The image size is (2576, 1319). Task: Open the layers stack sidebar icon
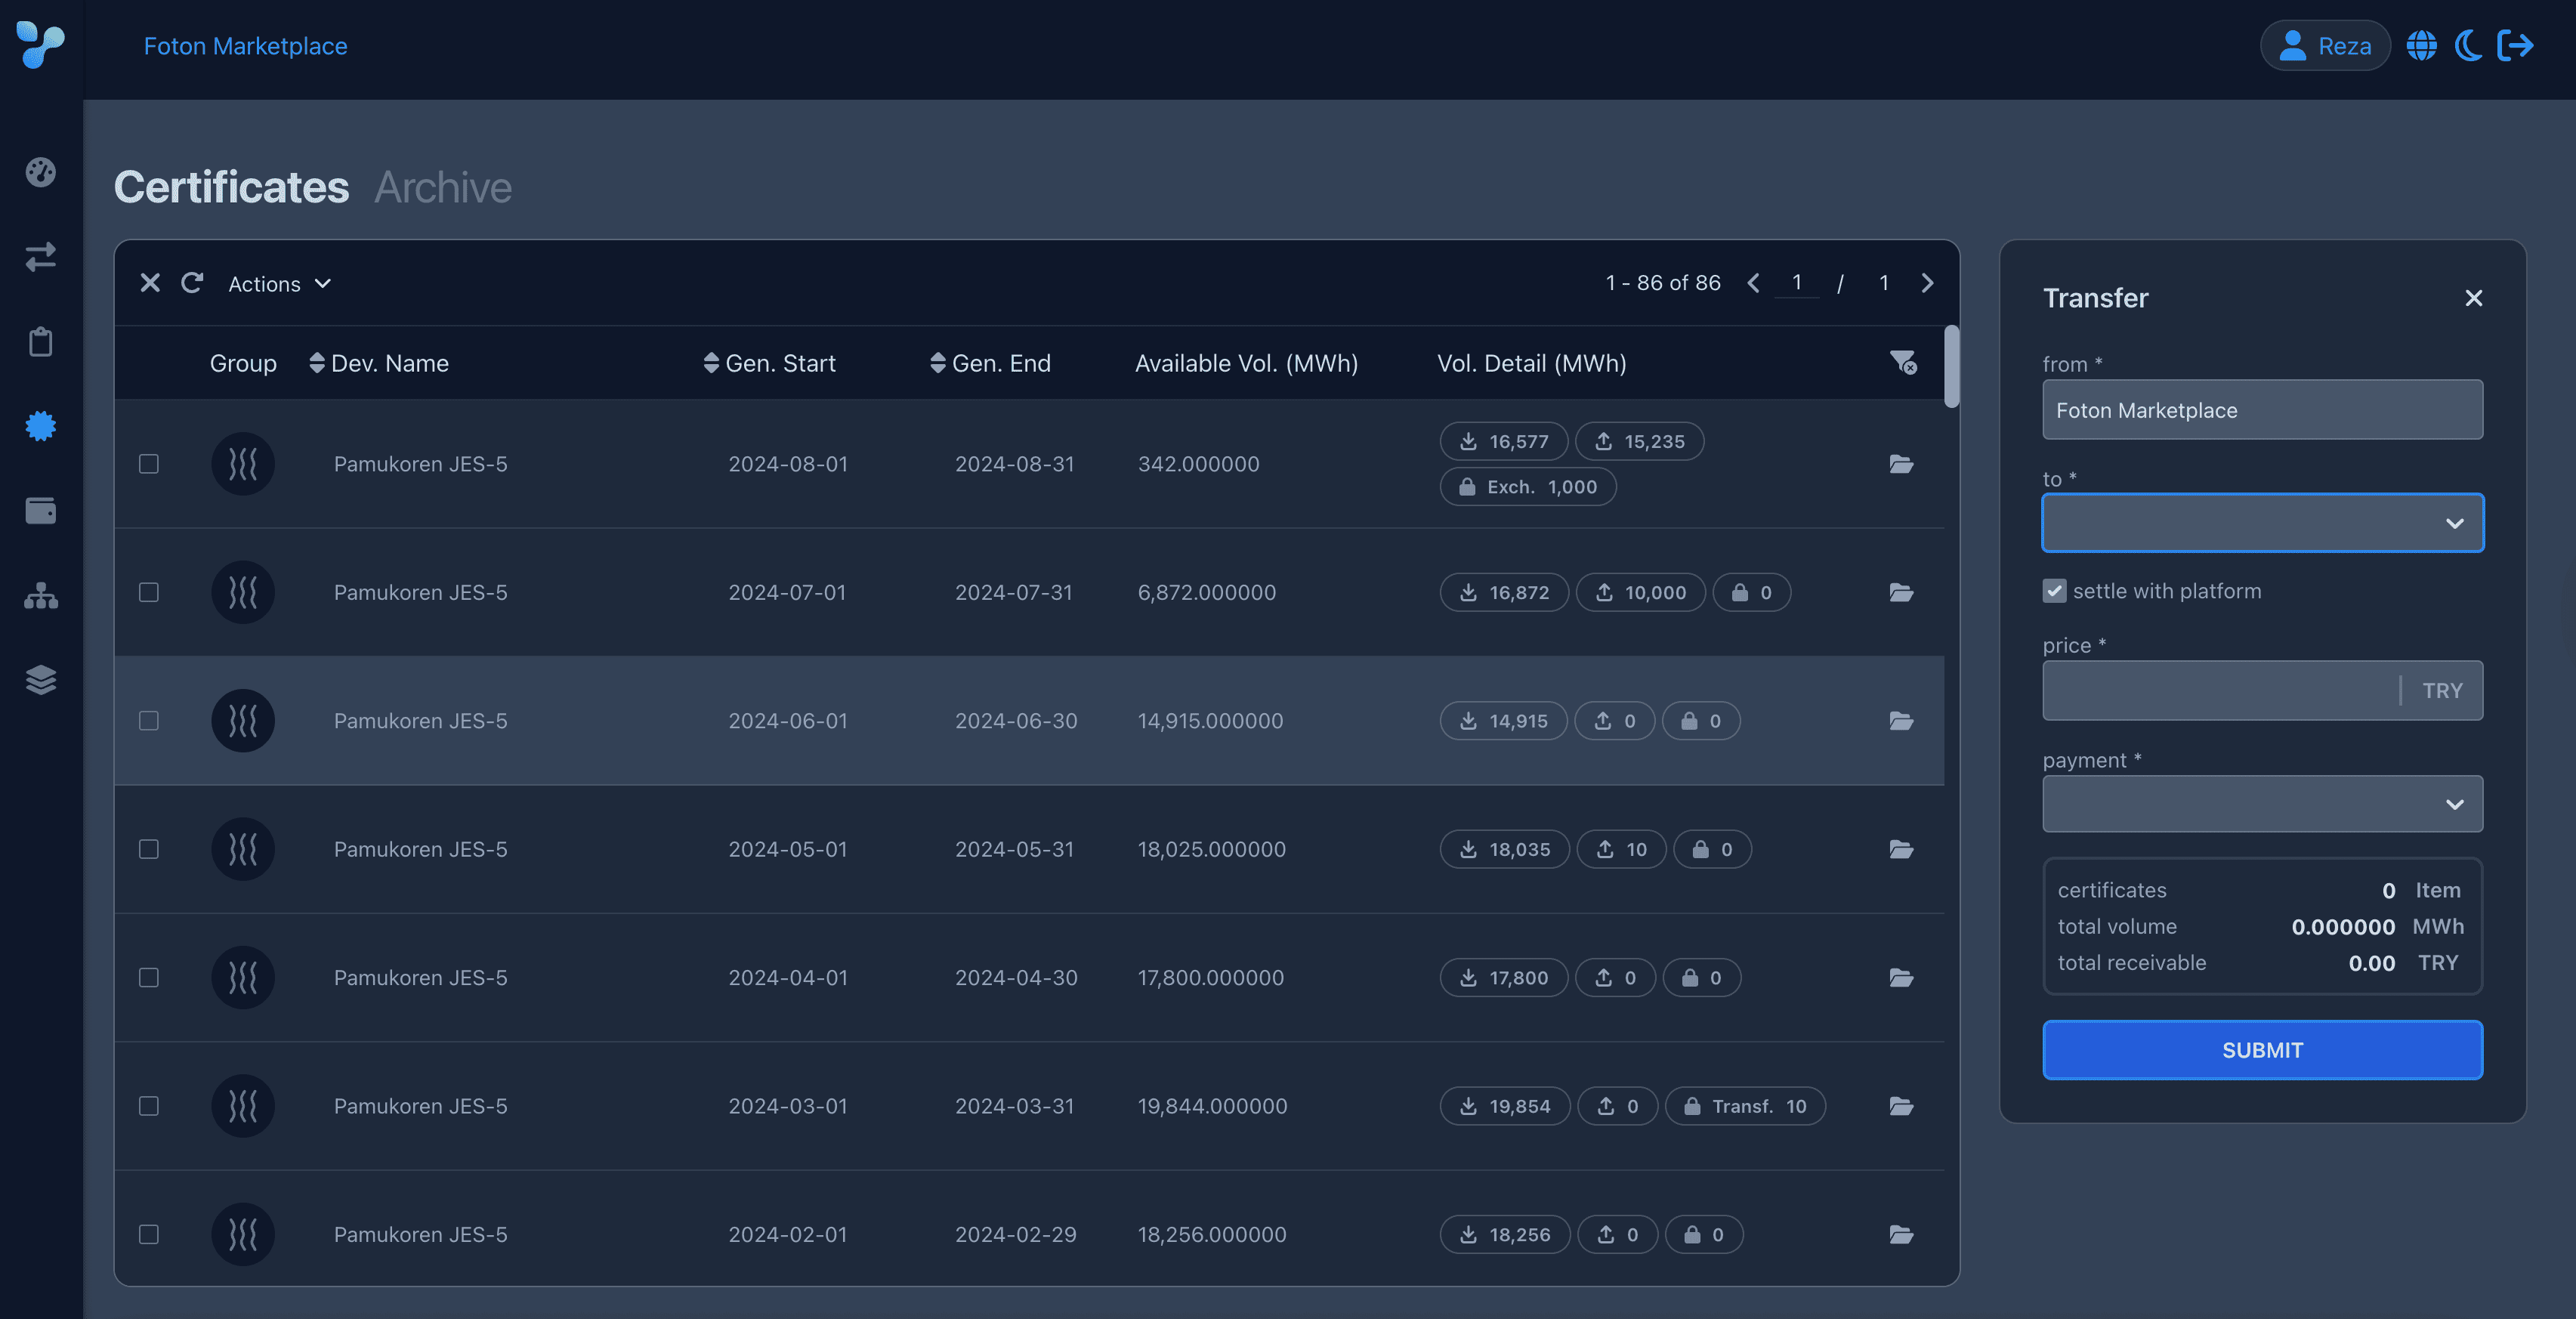[41, 680]
